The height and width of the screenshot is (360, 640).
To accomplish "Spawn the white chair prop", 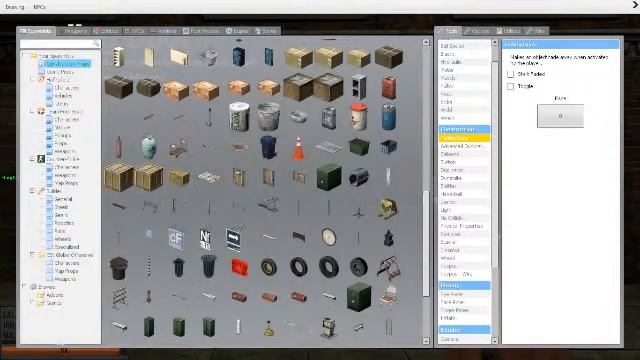I will [x=388, y=297].
